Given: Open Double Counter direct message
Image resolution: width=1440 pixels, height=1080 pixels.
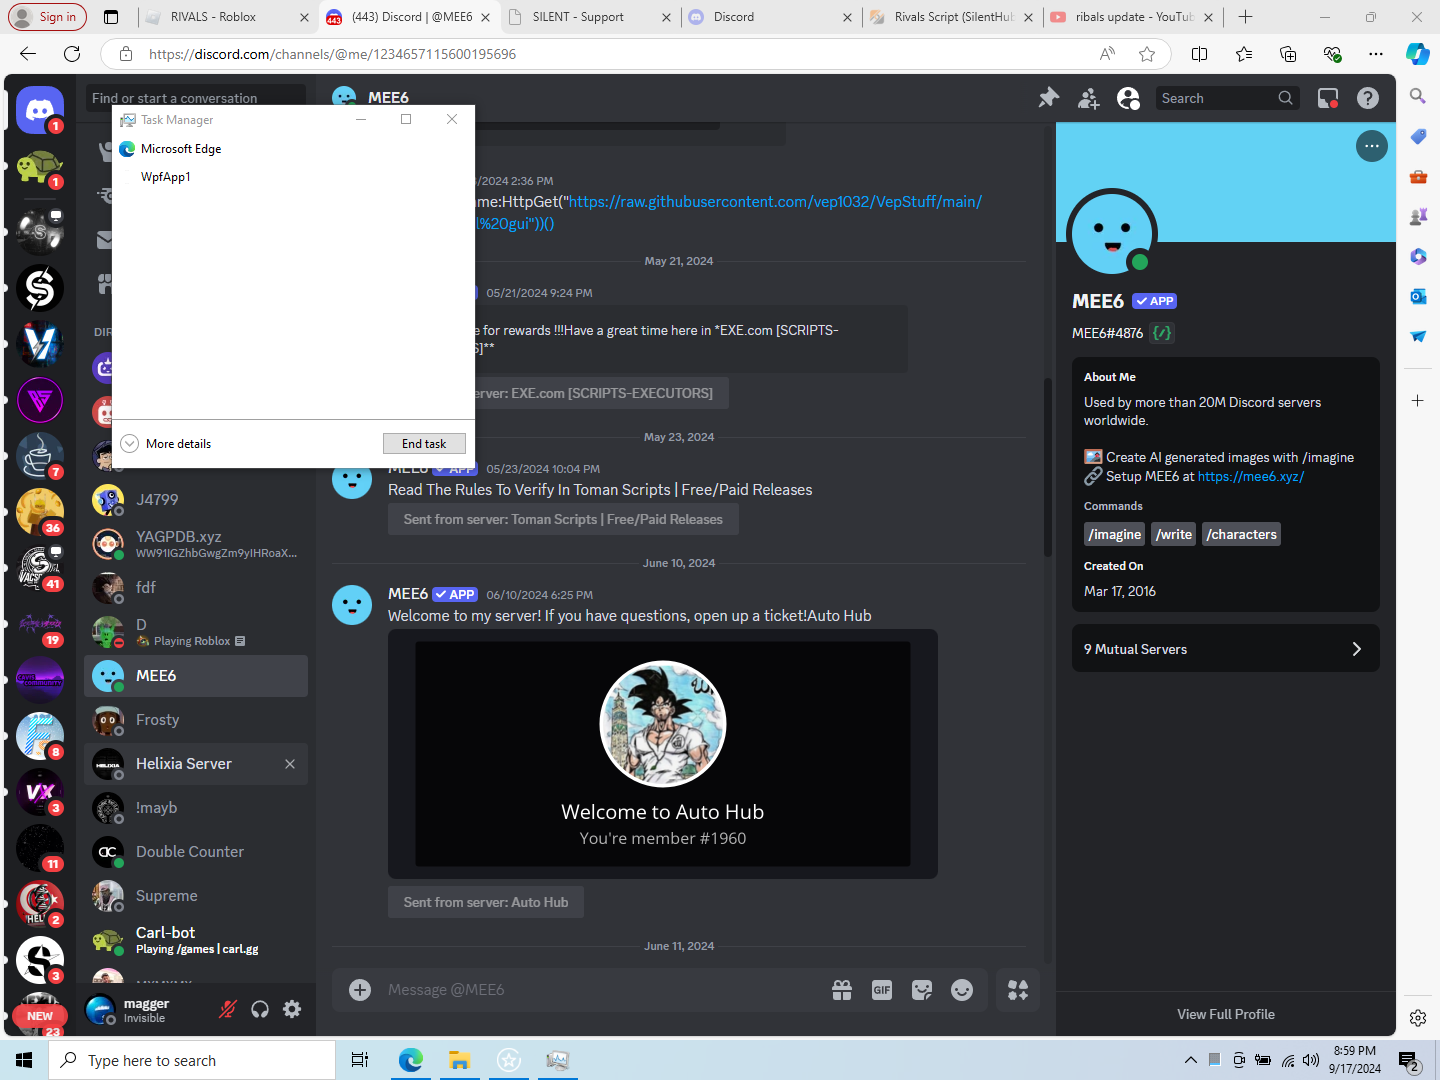Looking at the screenshot, I should click(196, 852).
